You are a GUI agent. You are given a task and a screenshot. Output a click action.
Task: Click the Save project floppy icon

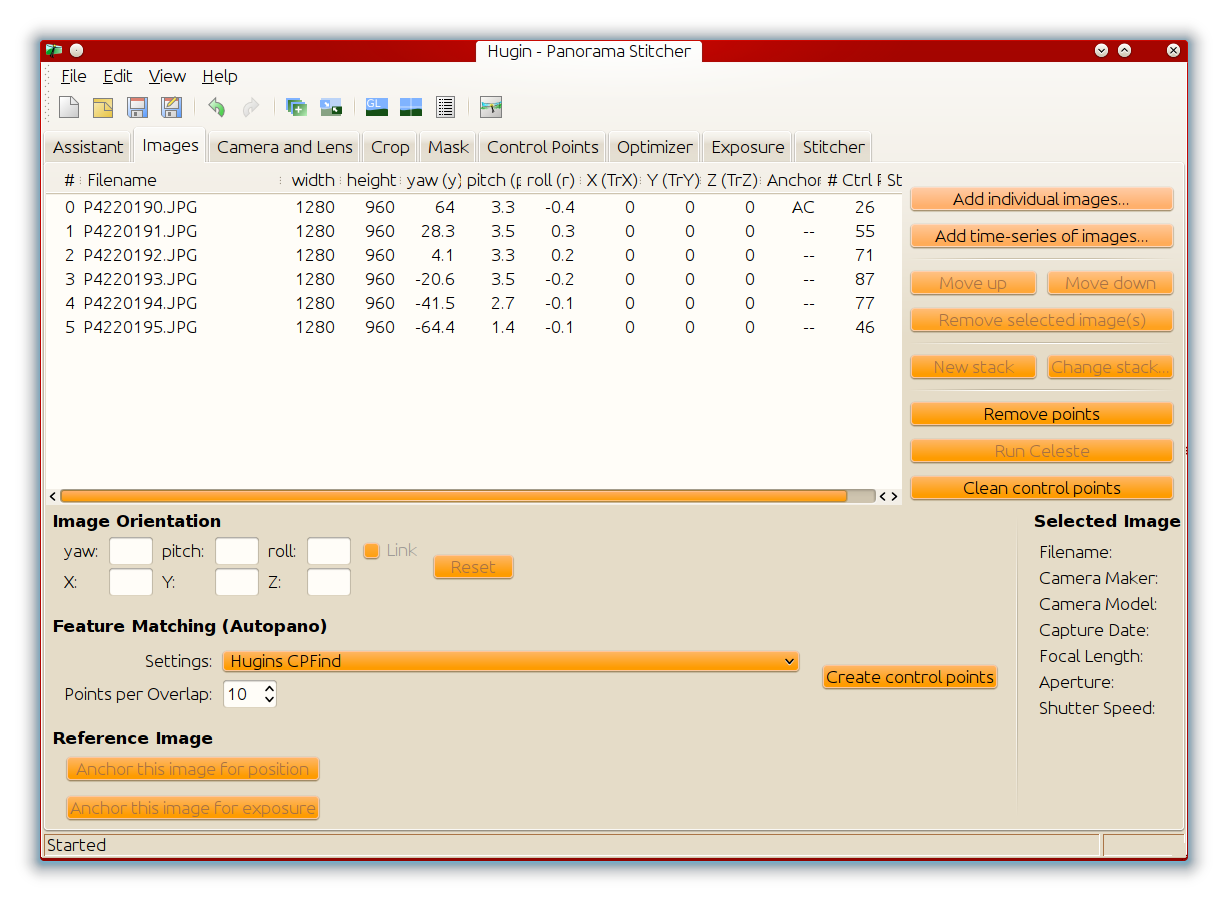(x=138, y=107)
